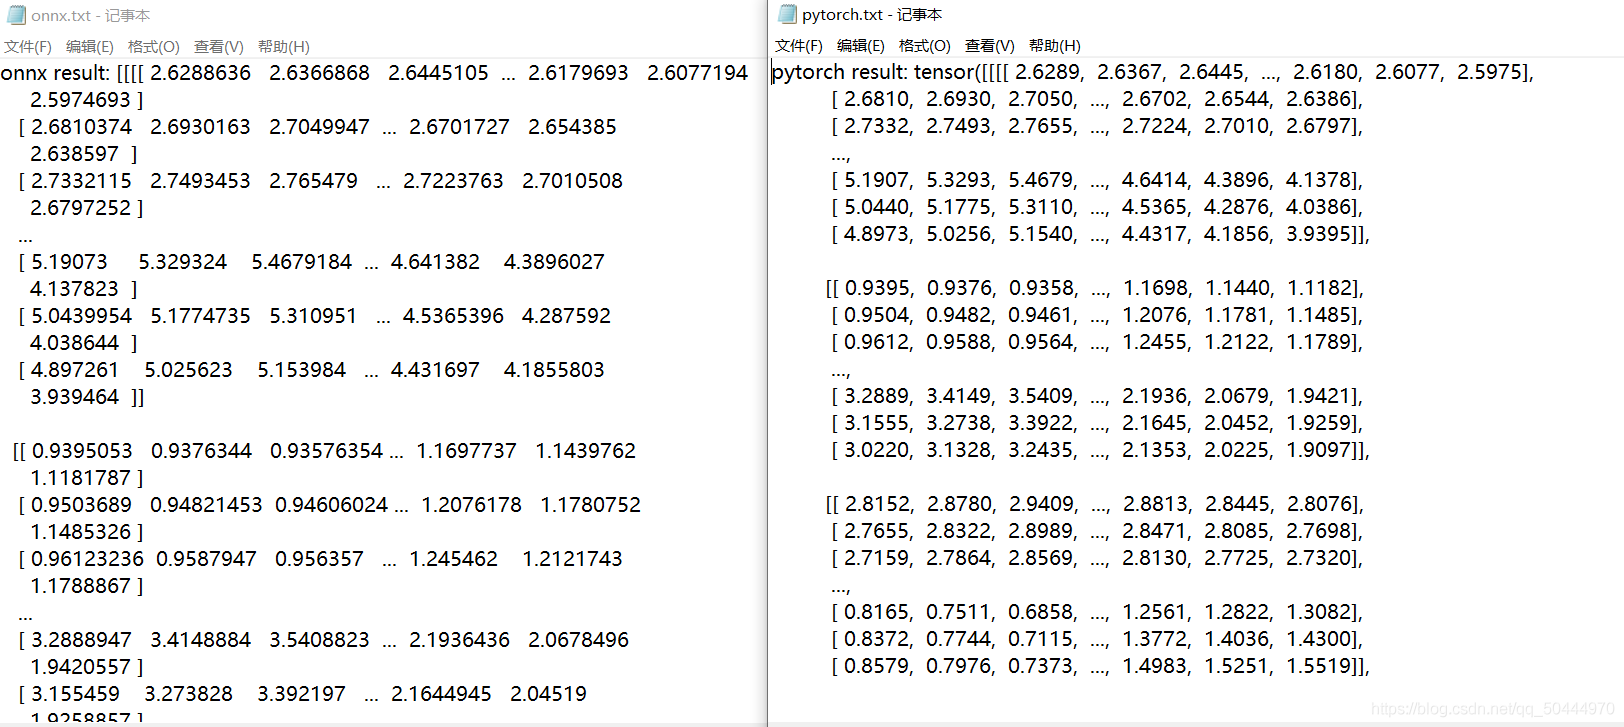Click value 0.9395 in pytorch window
The image size is (1624, 727).
click(878, 288)
